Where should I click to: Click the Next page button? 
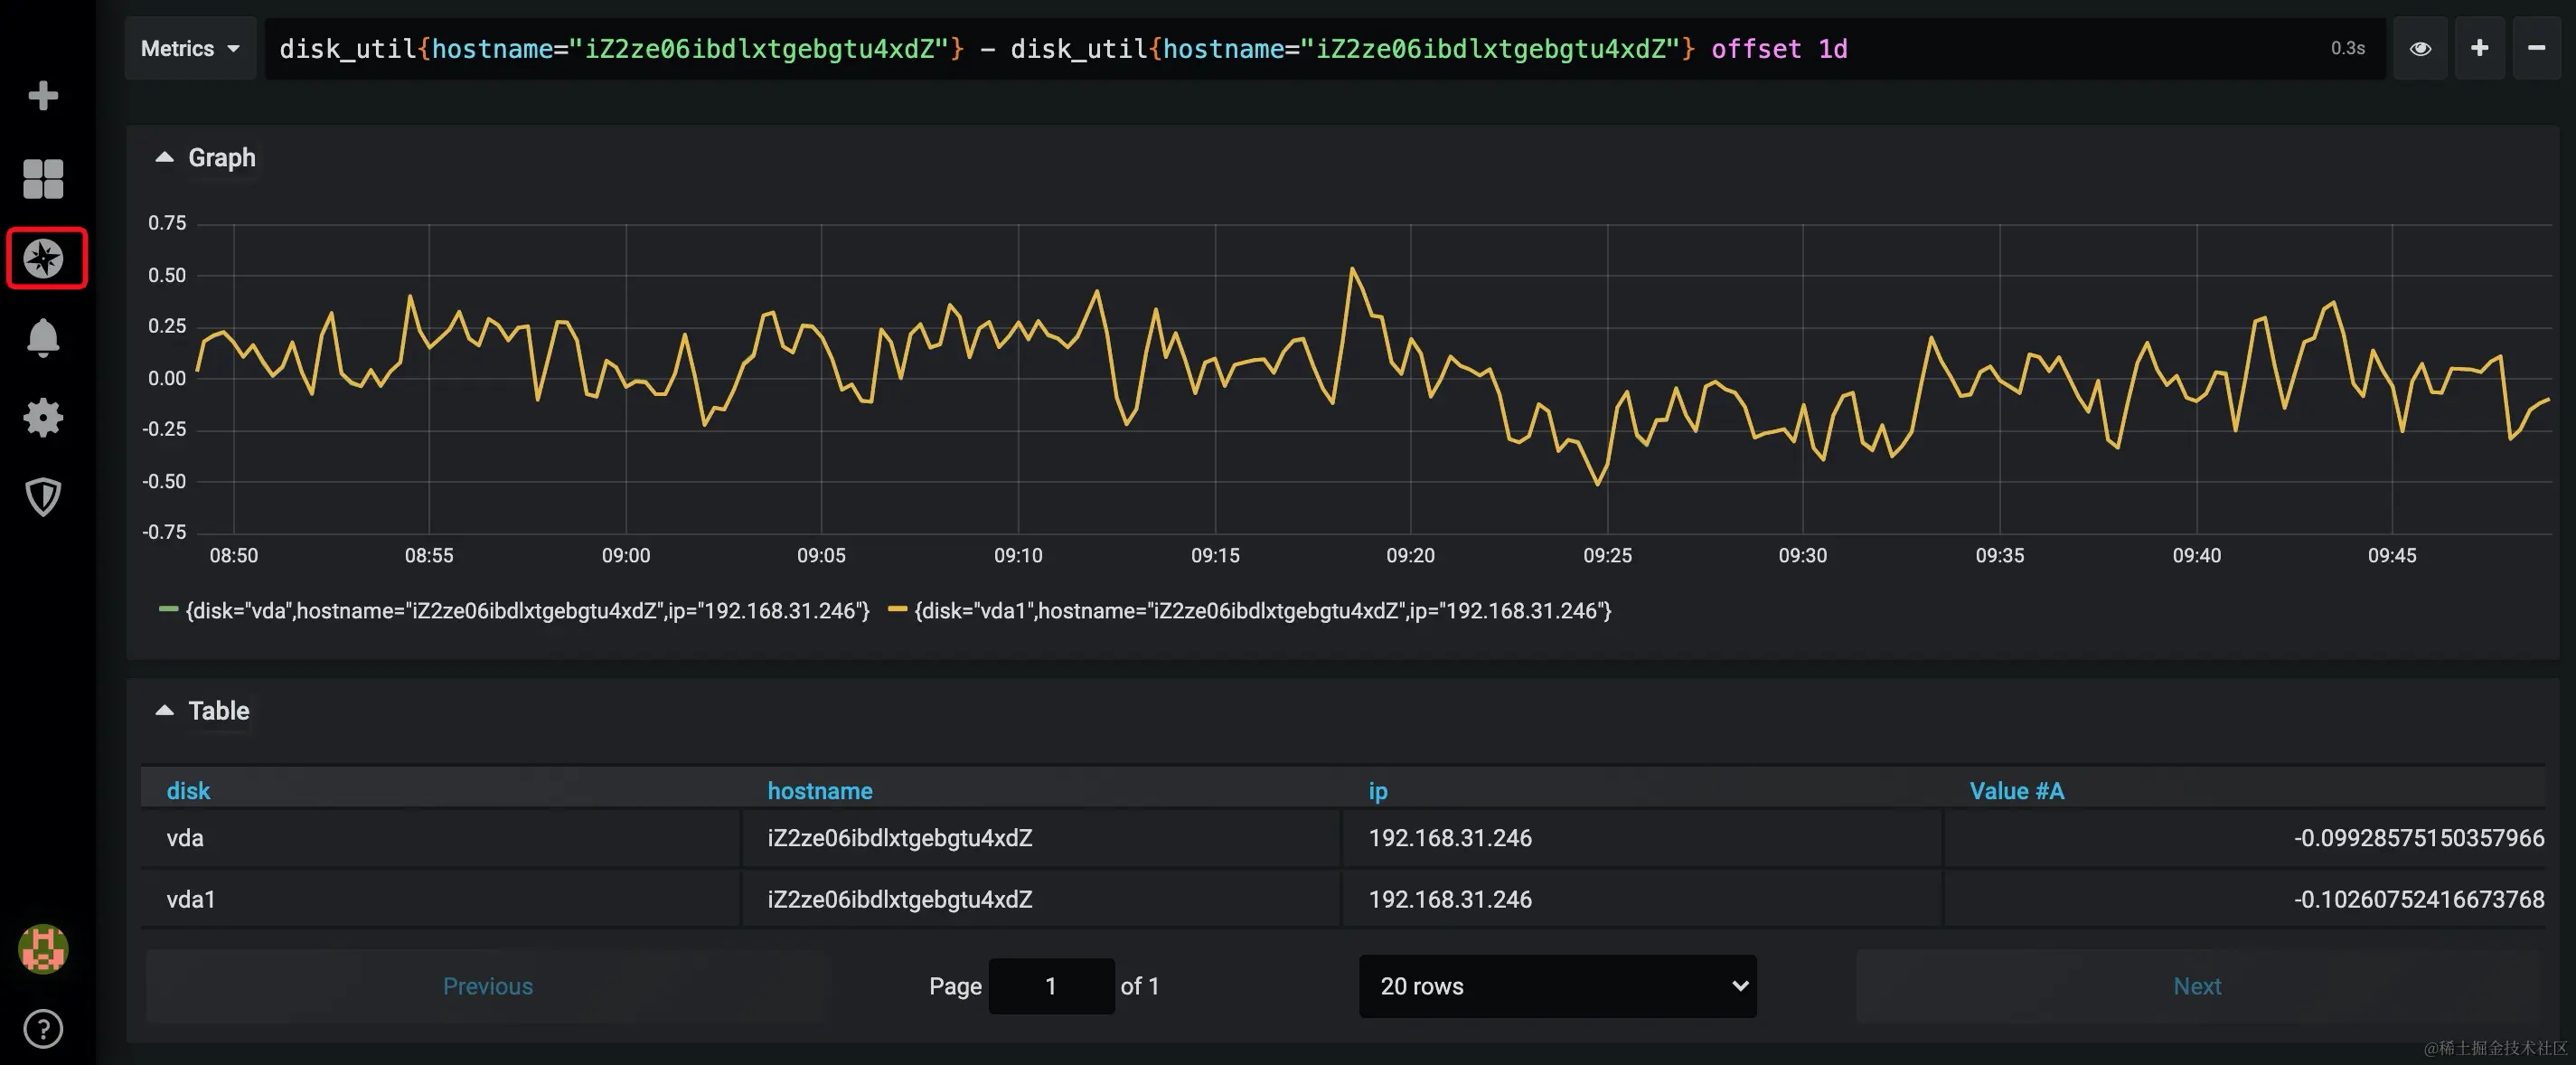point(2196,986)
